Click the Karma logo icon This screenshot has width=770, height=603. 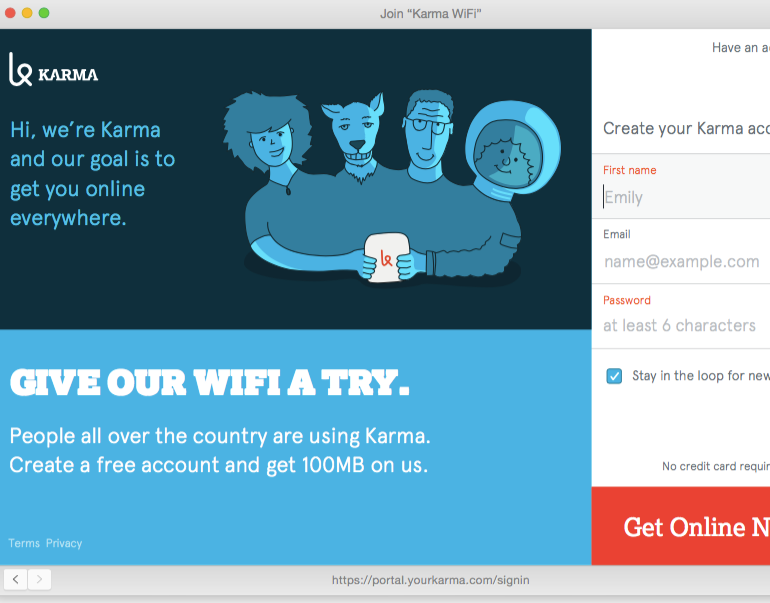(21, 69)
